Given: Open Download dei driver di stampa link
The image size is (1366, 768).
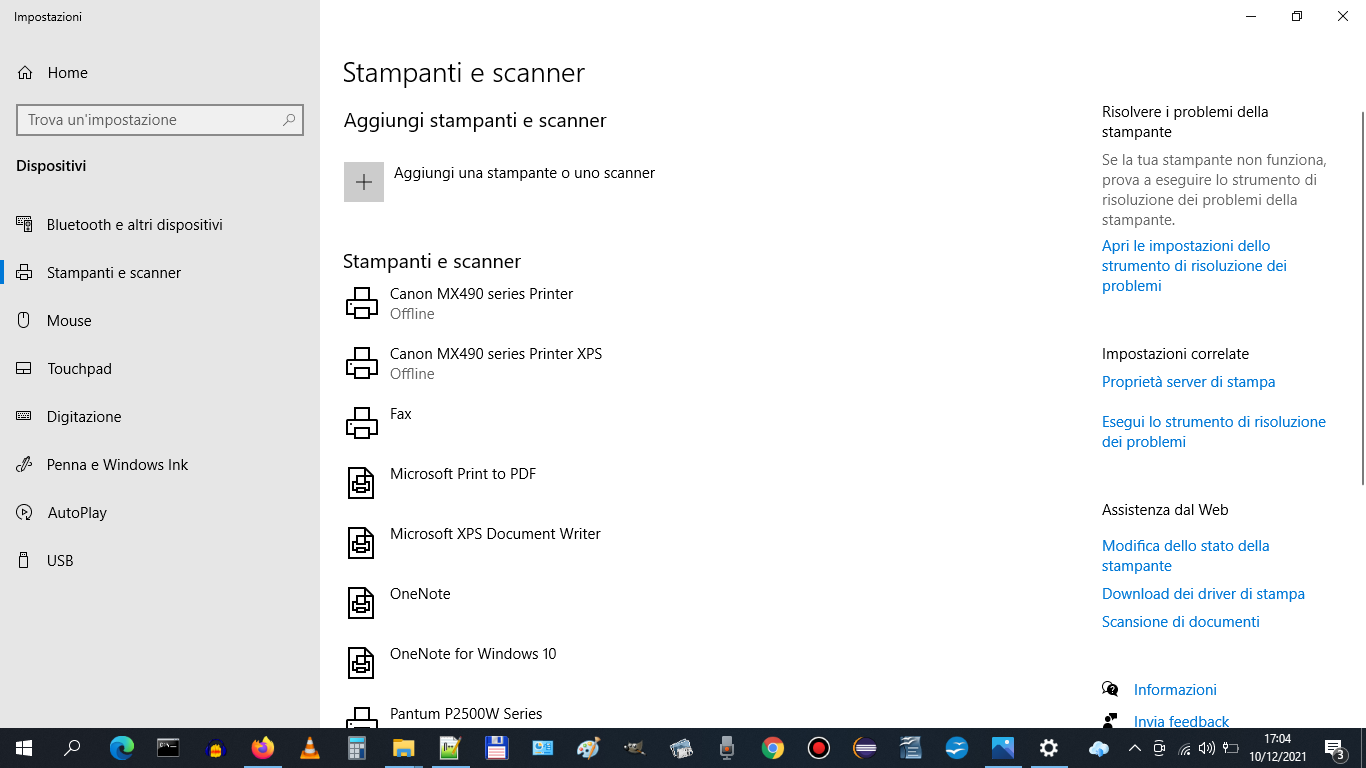Looking at the screenshot, I should 1203,594.
